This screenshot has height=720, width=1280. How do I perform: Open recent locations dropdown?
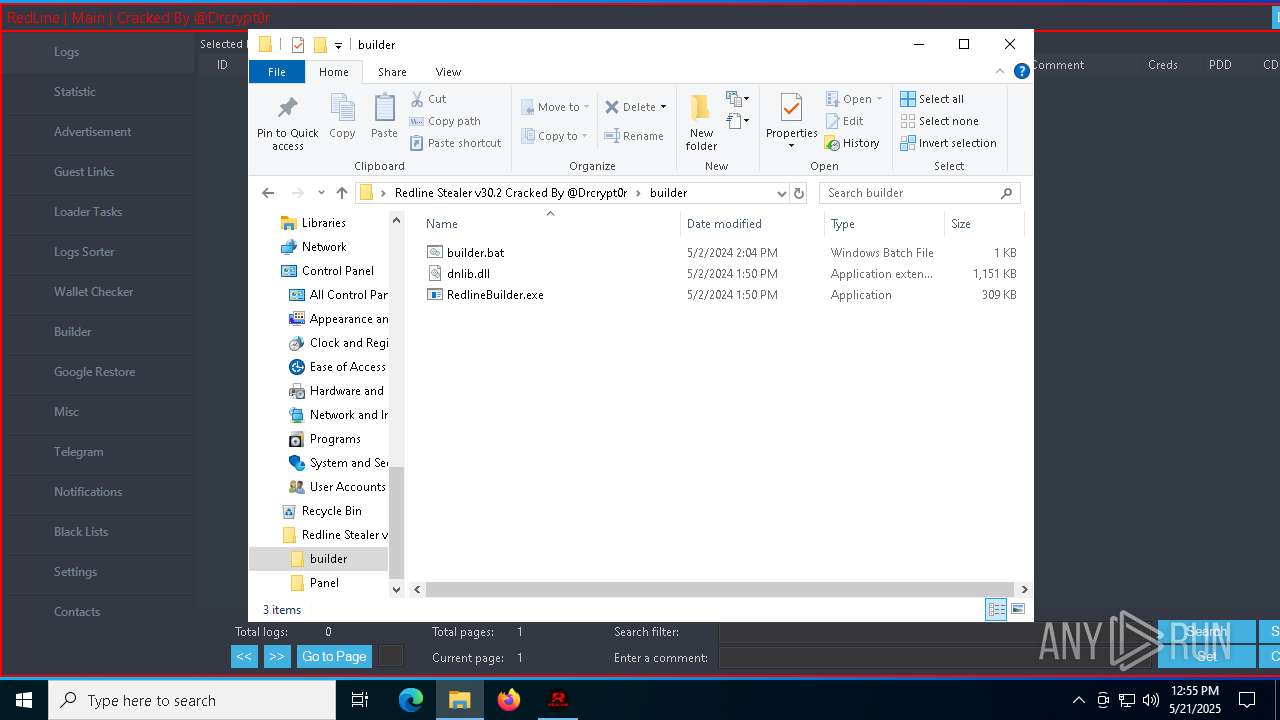321,193
